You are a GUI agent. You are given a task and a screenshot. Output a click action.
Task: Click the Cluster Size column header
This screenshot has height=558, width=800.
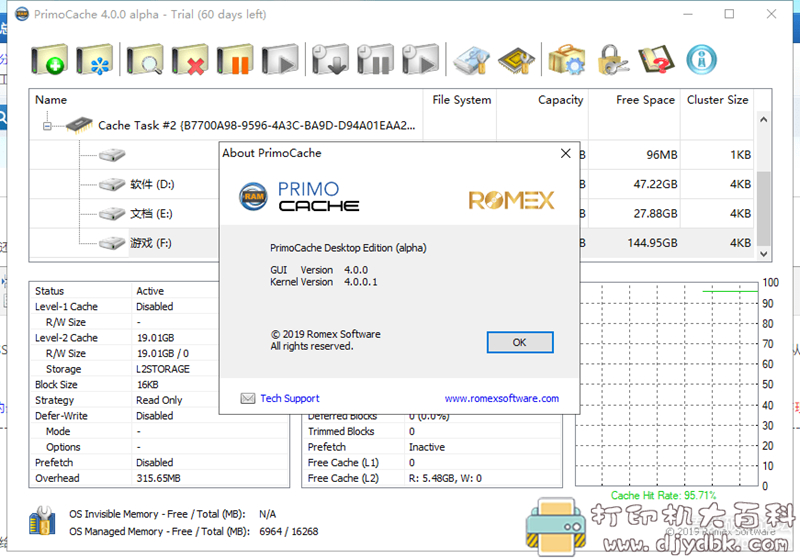[x=717, y=100]
